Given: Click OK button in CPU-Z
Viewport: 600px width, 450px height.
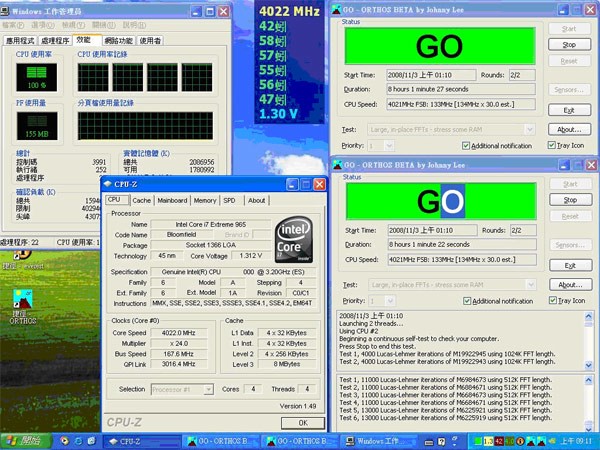Looking at the screenshot, I should tap(303, 423).
